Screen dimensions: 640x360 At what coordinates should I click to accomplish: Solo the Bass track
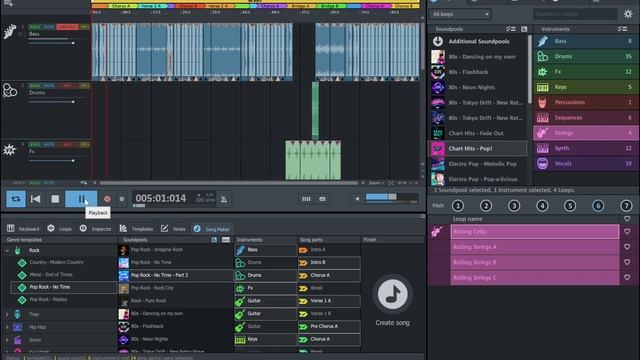35,27
